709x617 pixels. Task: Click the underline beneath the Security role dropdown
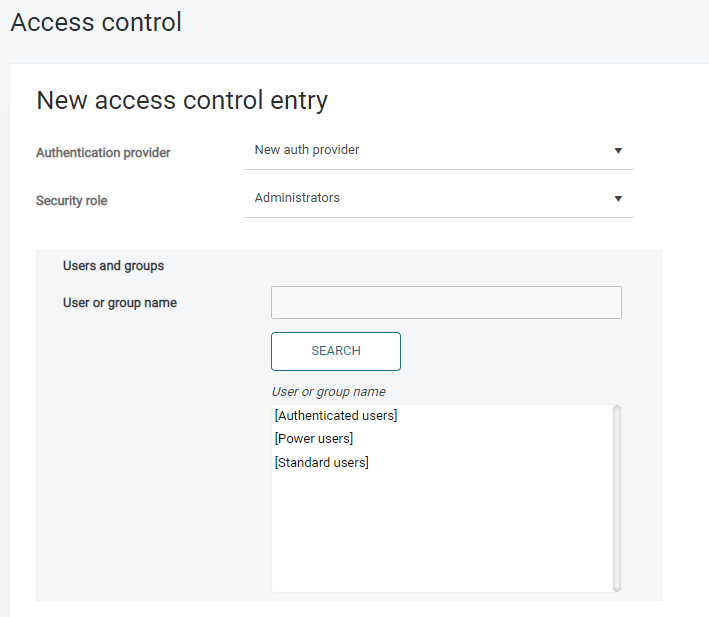[x=438, y=217]
